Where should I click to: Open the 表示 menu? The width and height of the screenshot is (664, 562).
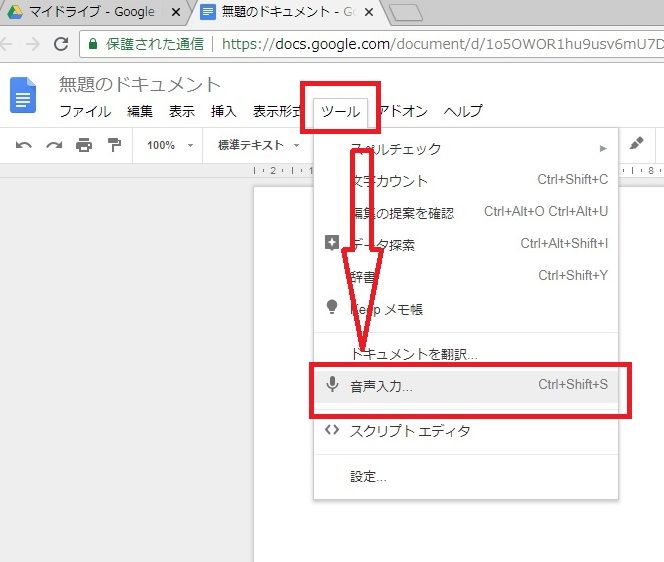tap(182, 111)
